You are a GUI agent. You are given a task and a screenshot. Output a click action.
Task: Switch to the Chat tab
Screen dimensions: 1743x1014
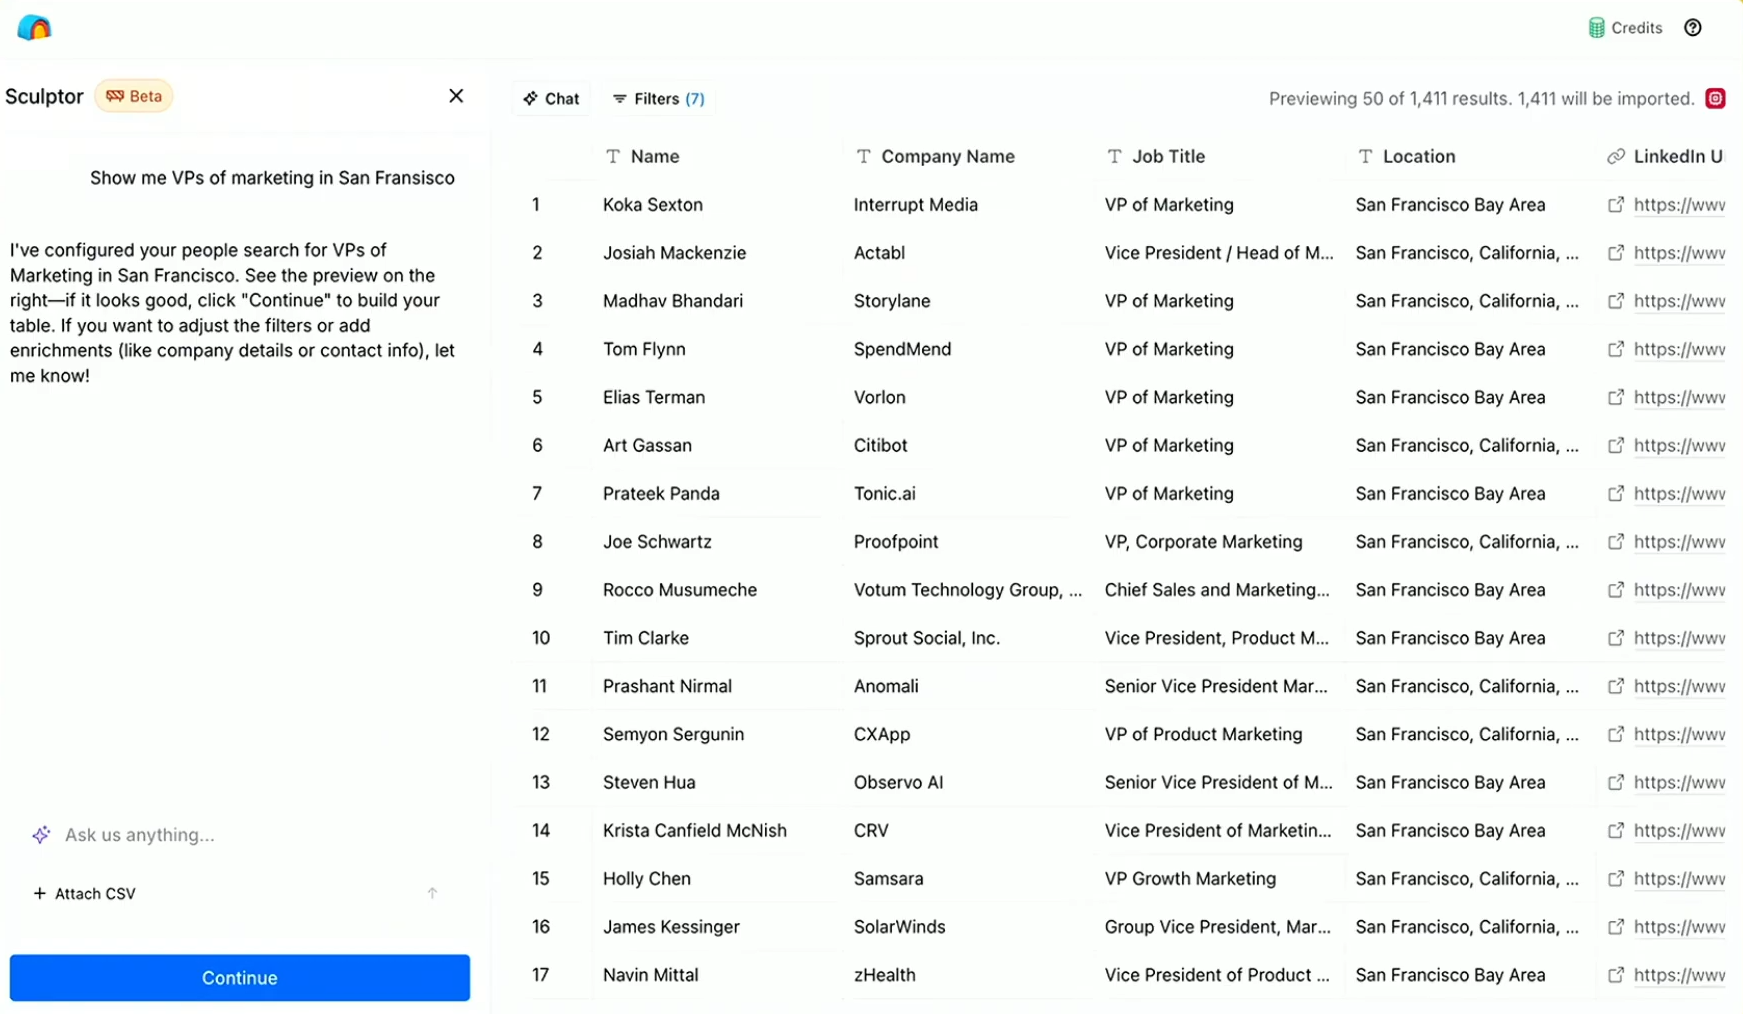[551, 99]
